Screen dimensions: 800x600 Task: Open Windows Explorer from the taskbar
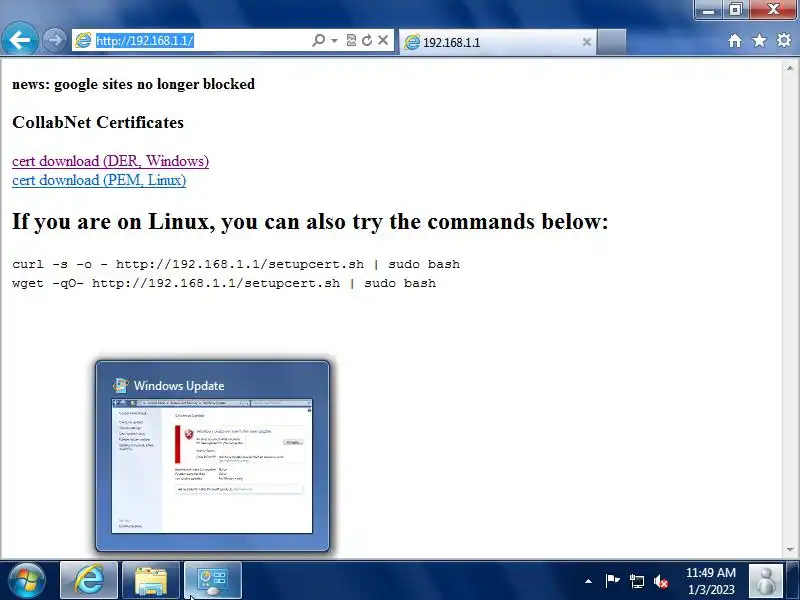(x=151, y=581)
